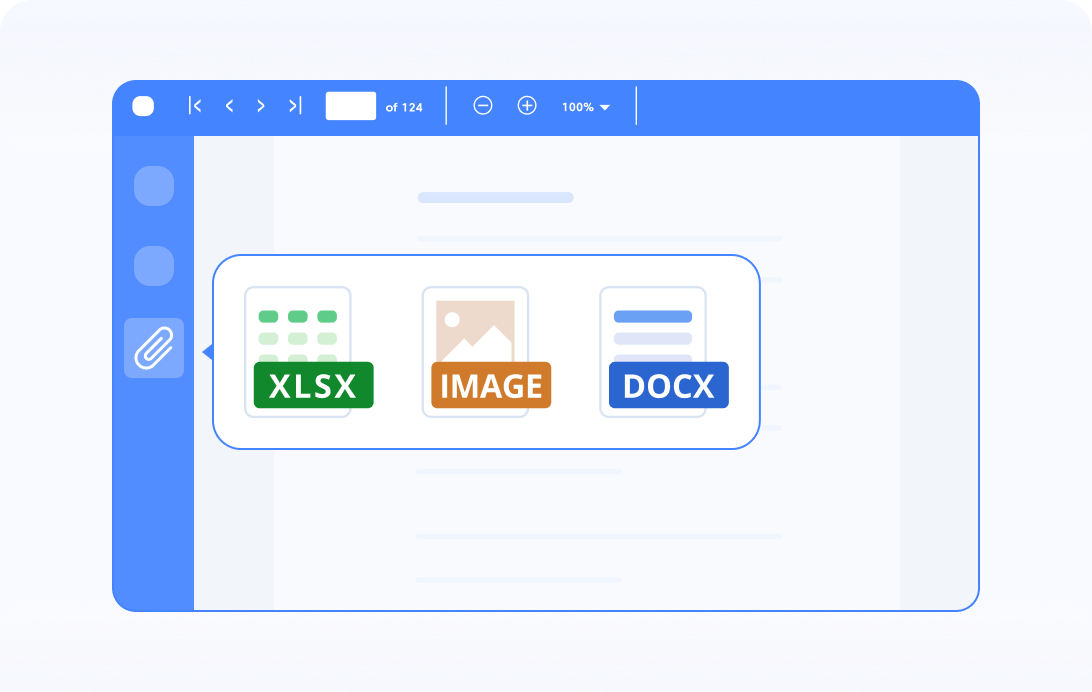This screenshot has height=692, width=1092.
Task: Jump to the last page
Action: [294, 105]
